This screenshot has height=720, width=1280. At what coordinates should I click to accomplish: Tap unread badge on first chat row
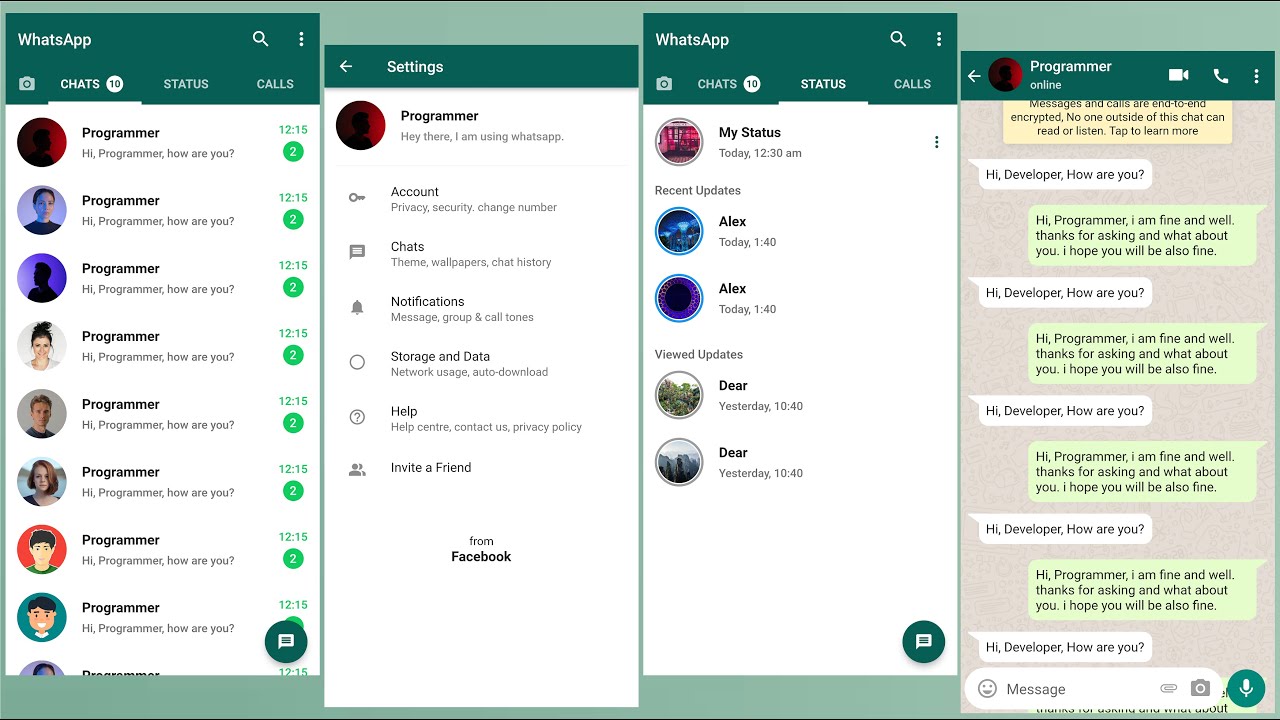[x=293, y=152]
